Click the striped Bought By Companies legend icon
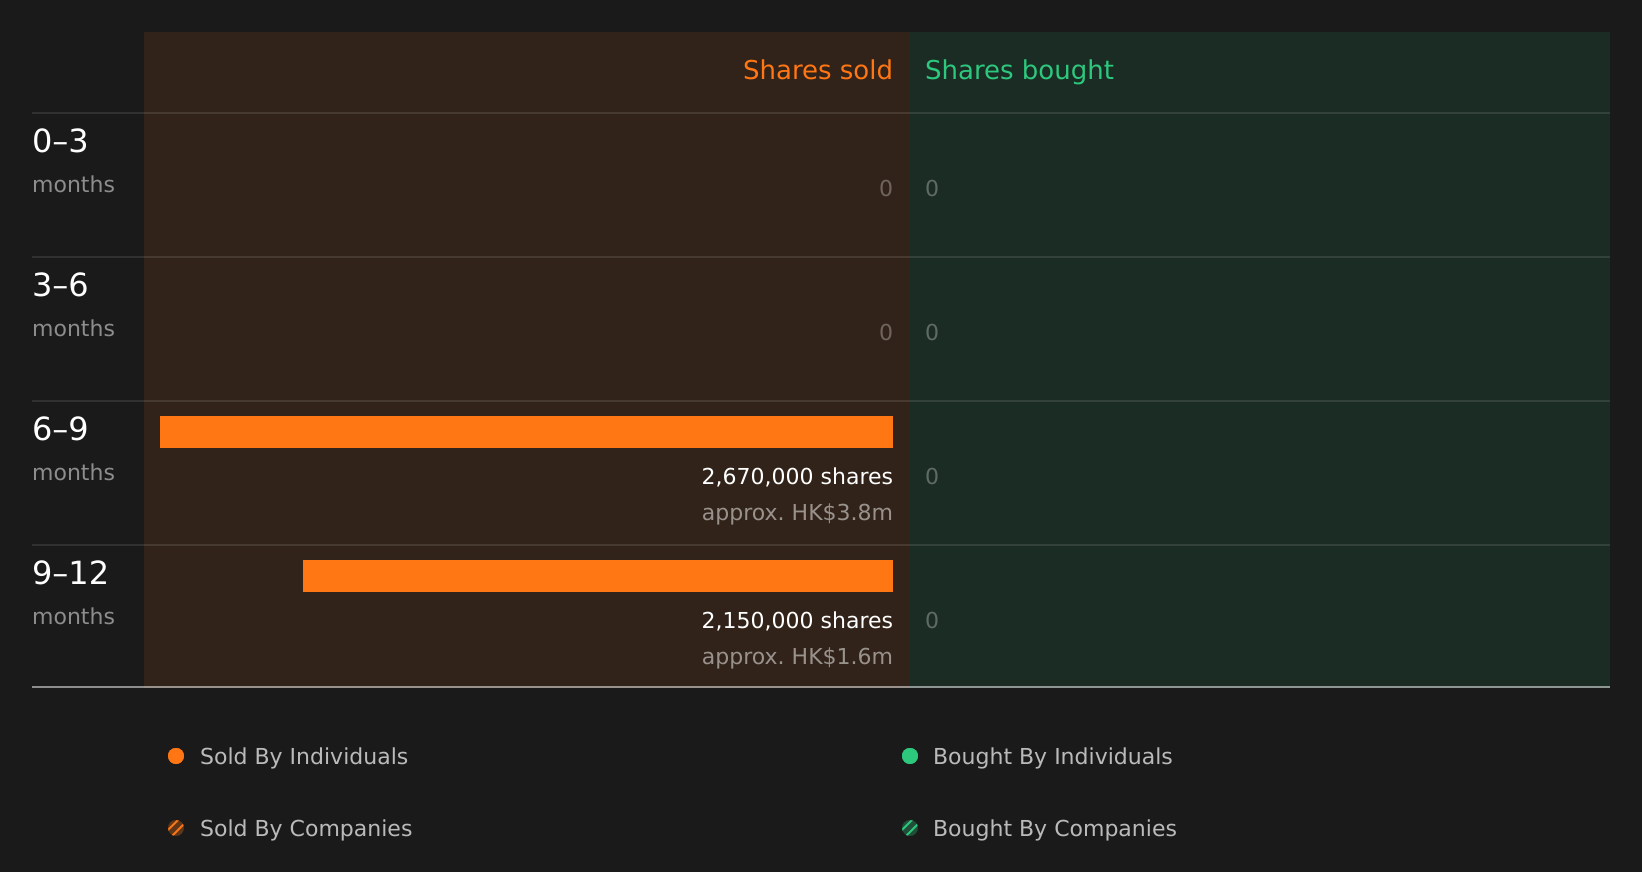 coord(910,828)
